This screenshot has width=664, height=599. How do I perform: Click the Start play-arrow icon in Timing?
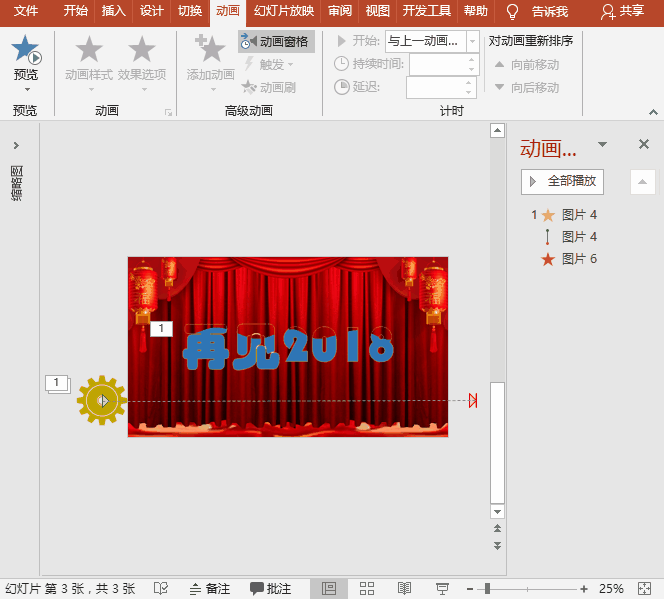[x=341, y=41]
